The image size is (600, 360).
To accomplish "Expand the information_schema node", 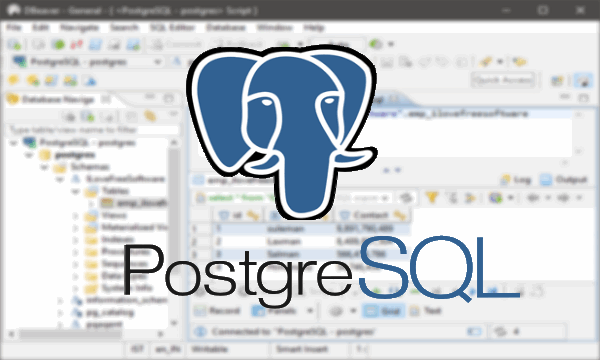I will [60, 301].
